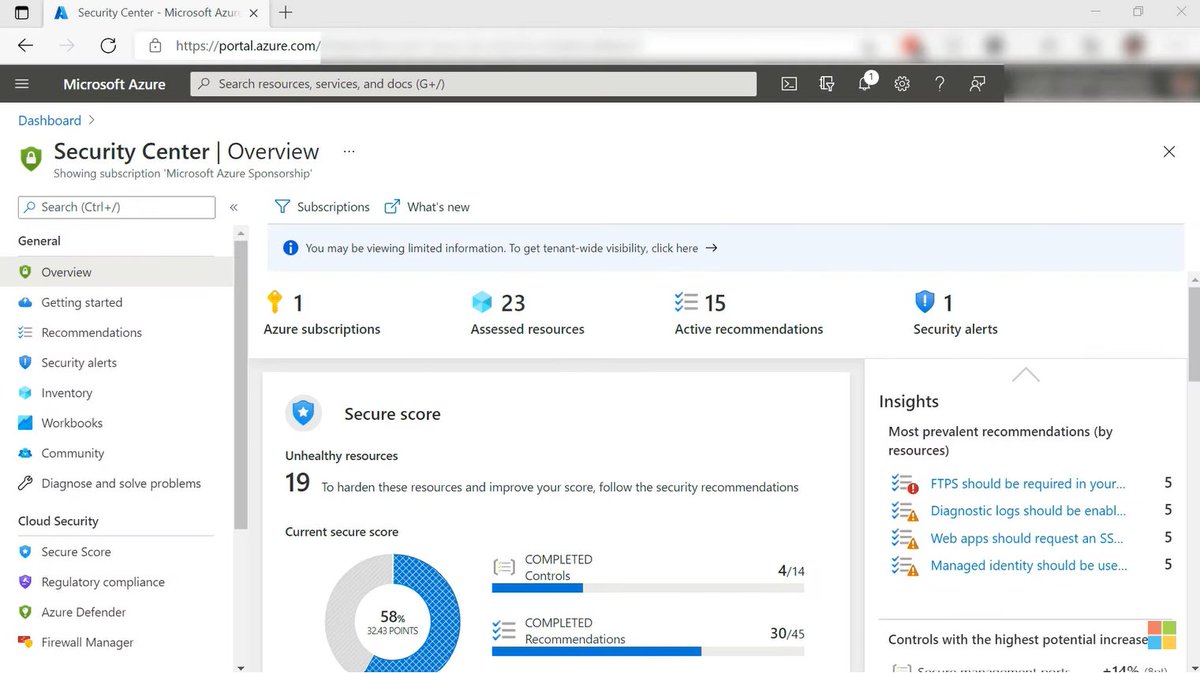Click the browser Back arrow
Viewport: 1200px width, 673px height.
[x=26, y=46]
